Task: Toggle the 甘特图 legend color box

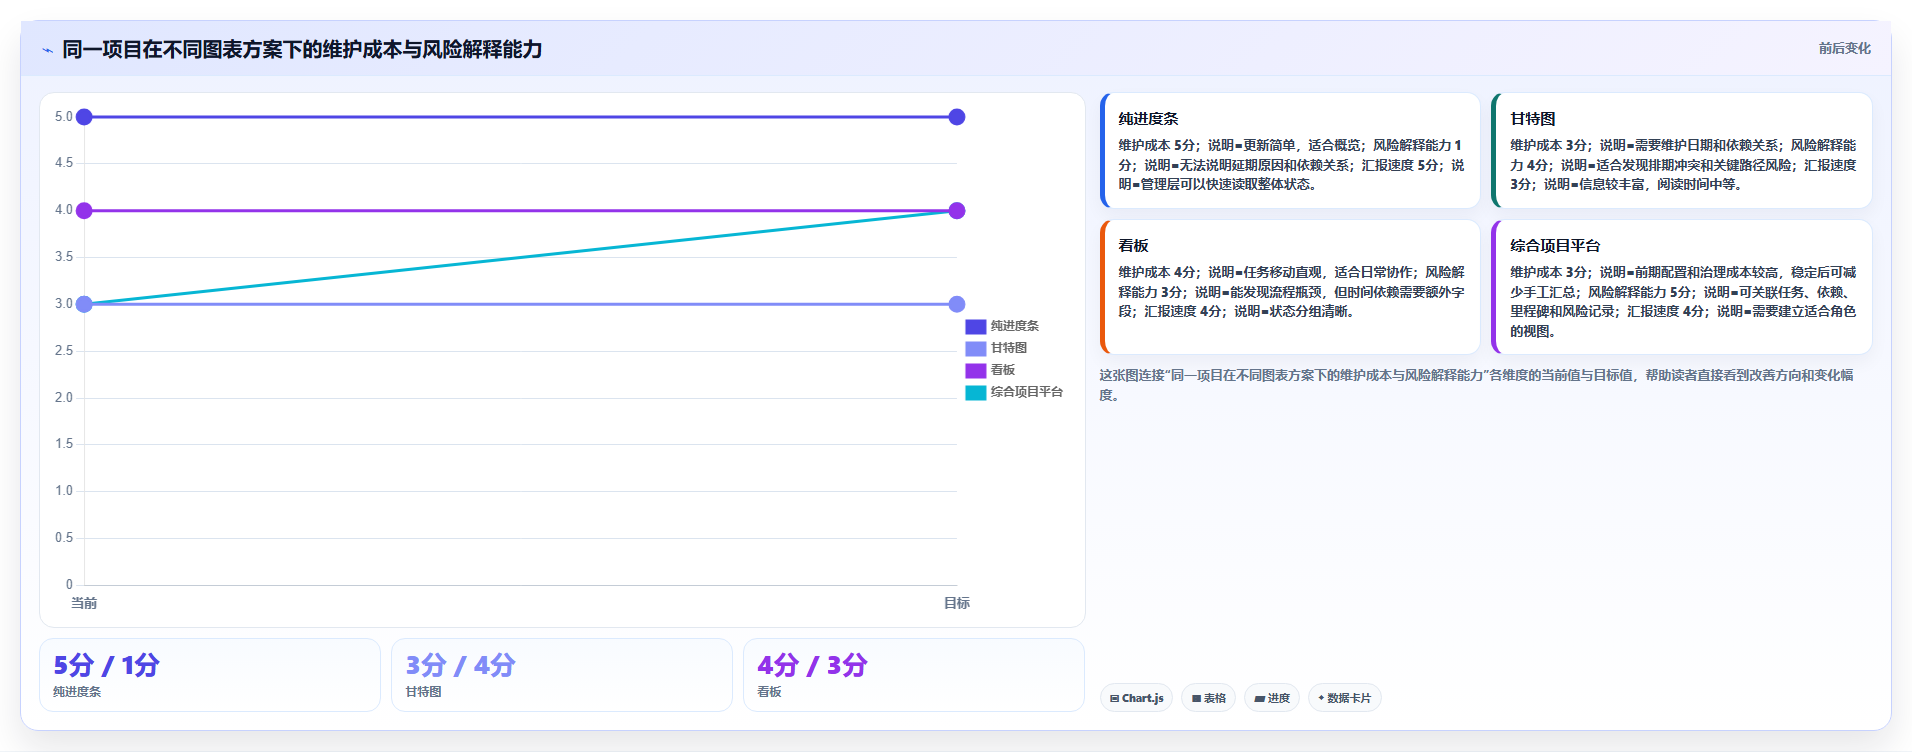Action: click(975, 348)
